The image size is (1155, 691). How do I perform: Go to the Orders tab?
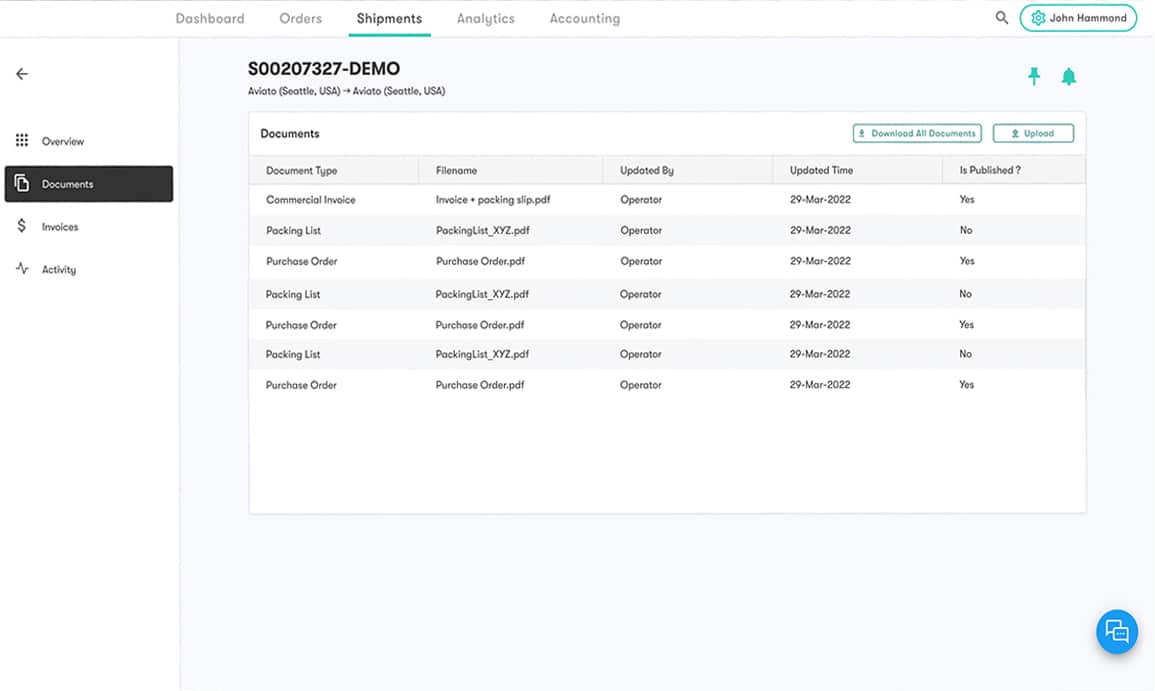click(301, 19)
